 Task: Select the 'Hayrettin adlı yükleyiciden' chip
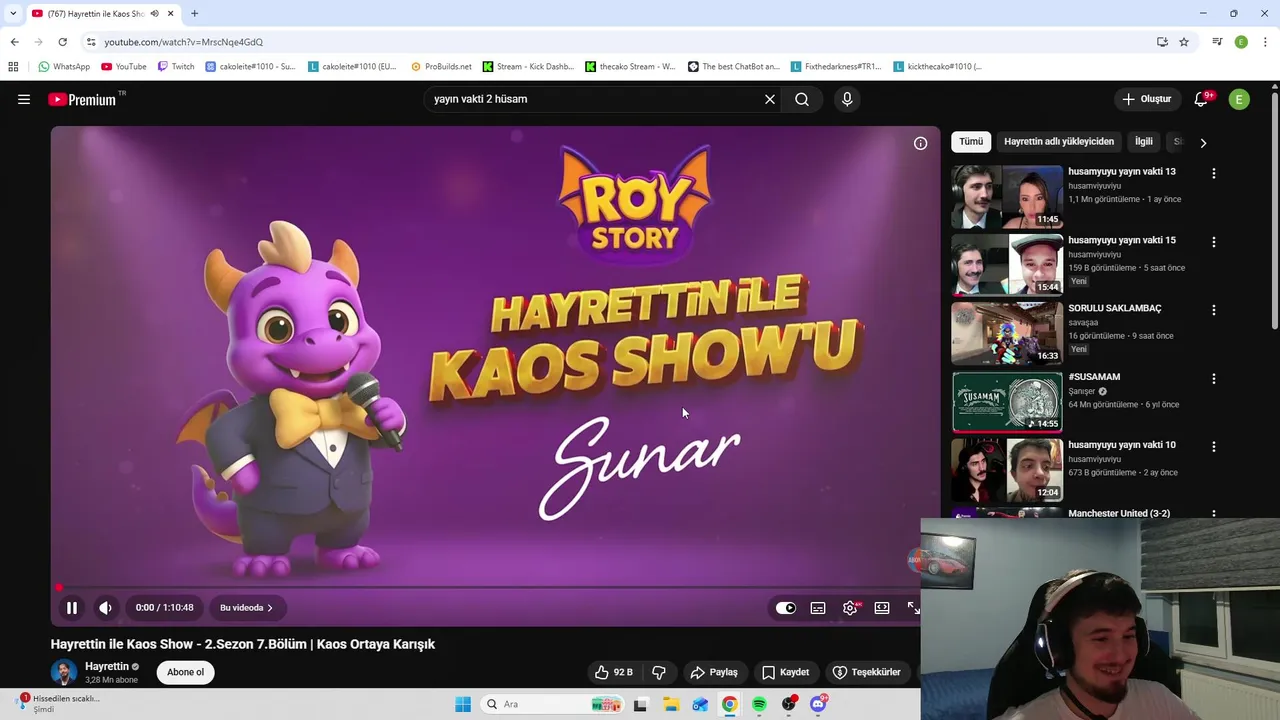(1059, 142)
